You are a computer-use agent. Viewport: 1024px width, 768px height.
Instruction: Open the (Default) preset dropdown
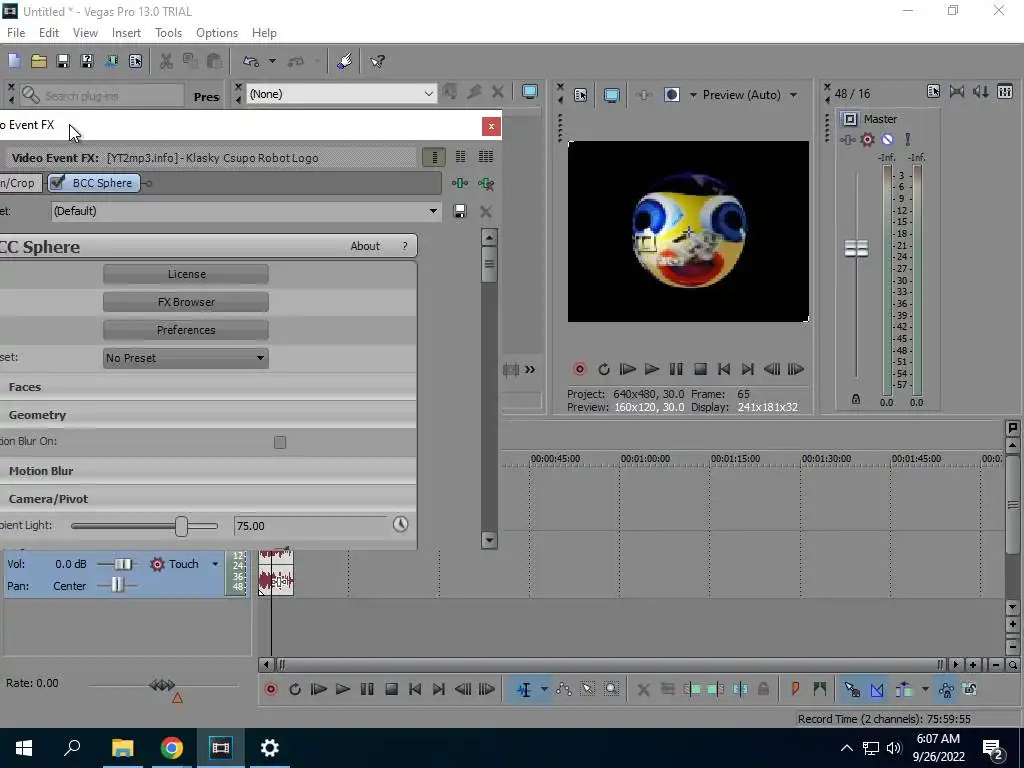(x=433, y=211)
